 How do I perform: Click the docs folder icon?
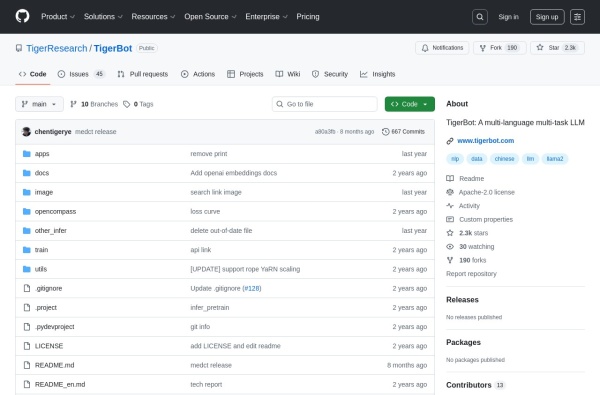(x=26, y=173)
